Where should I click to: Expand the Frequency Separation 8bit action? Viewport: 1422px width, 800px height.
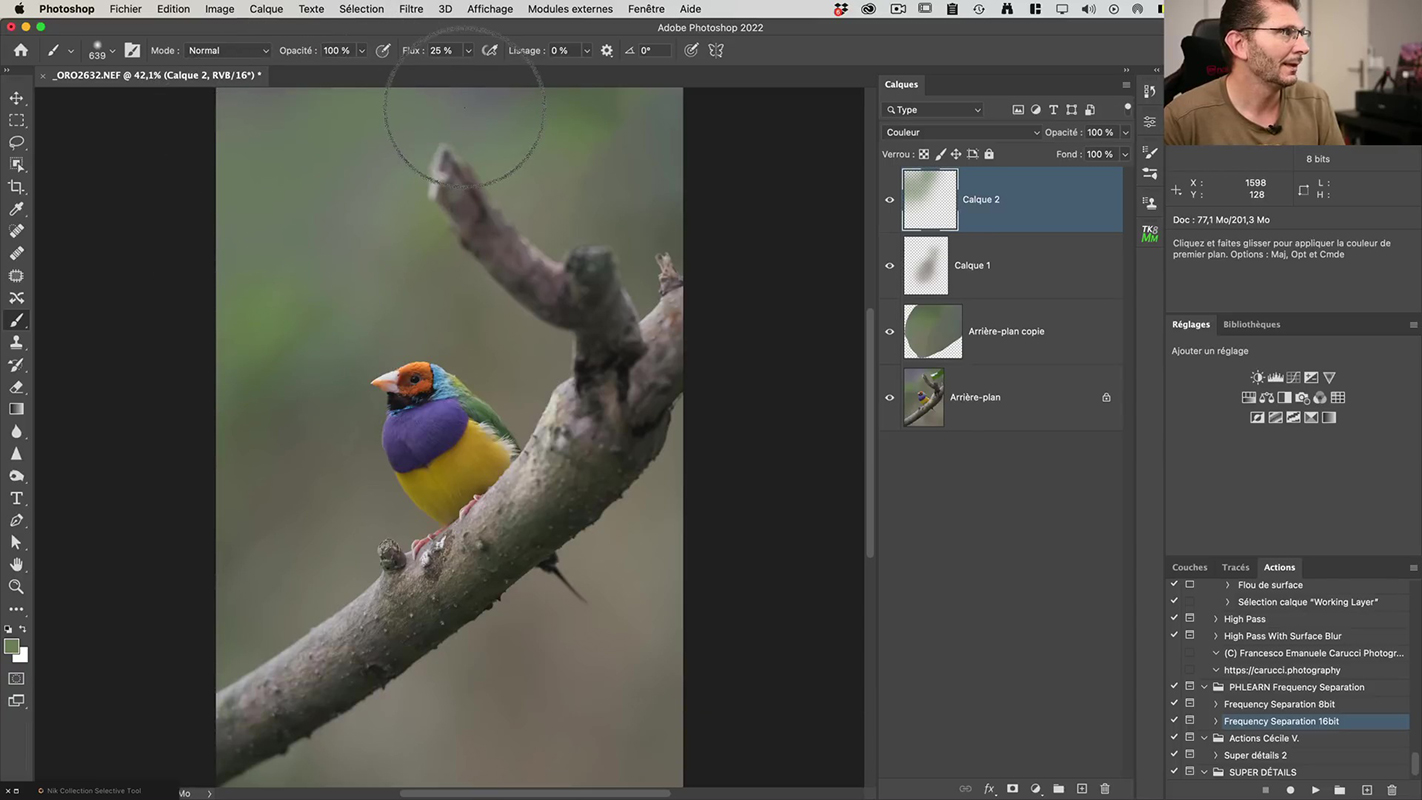[x=1216, y=704]
